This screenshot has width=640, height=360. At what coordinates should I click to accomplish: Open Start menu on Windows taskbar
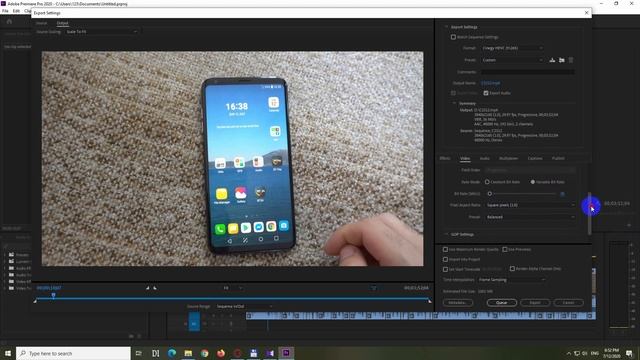point(8,353)
